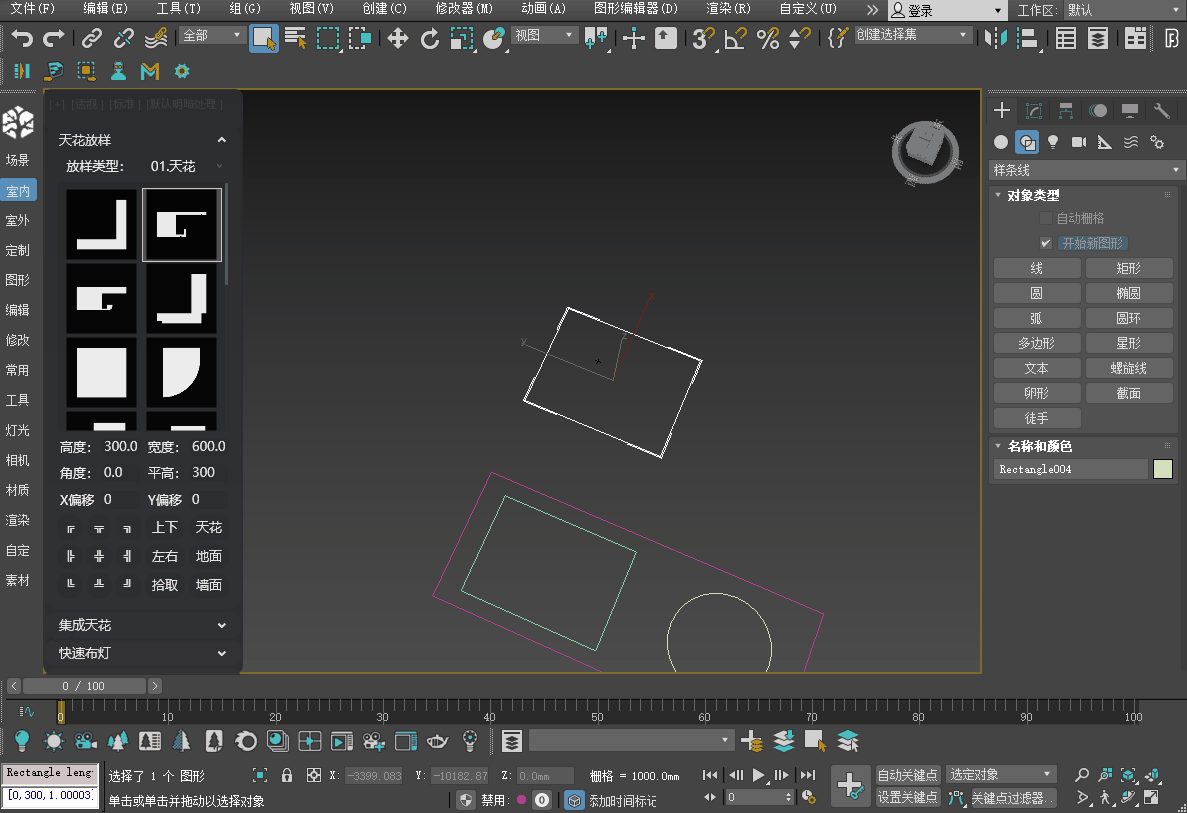Choose the Select and Scale tool
This screenshot has width=1187, height=813.
461,38
